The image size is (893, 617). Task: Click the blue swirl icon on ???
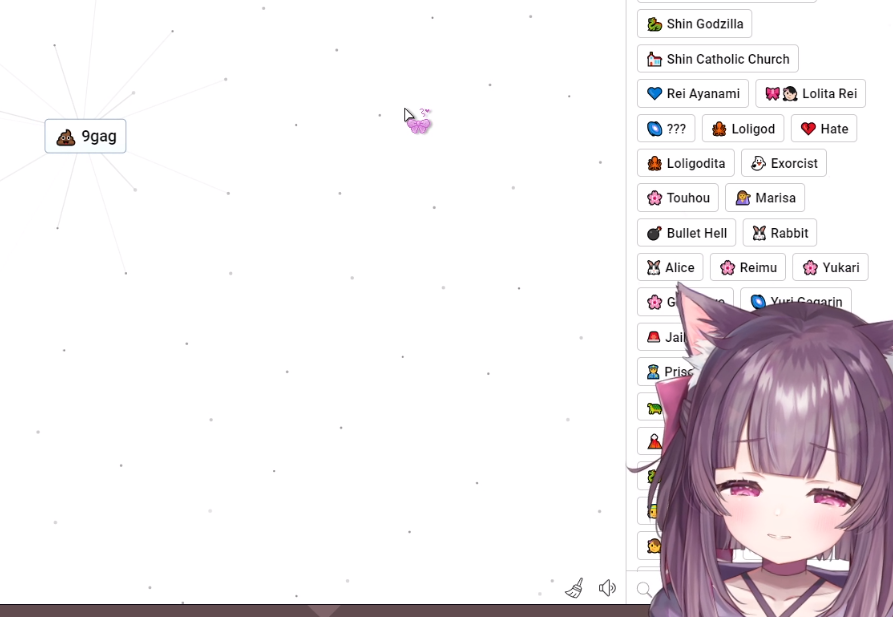coord(654,129)
